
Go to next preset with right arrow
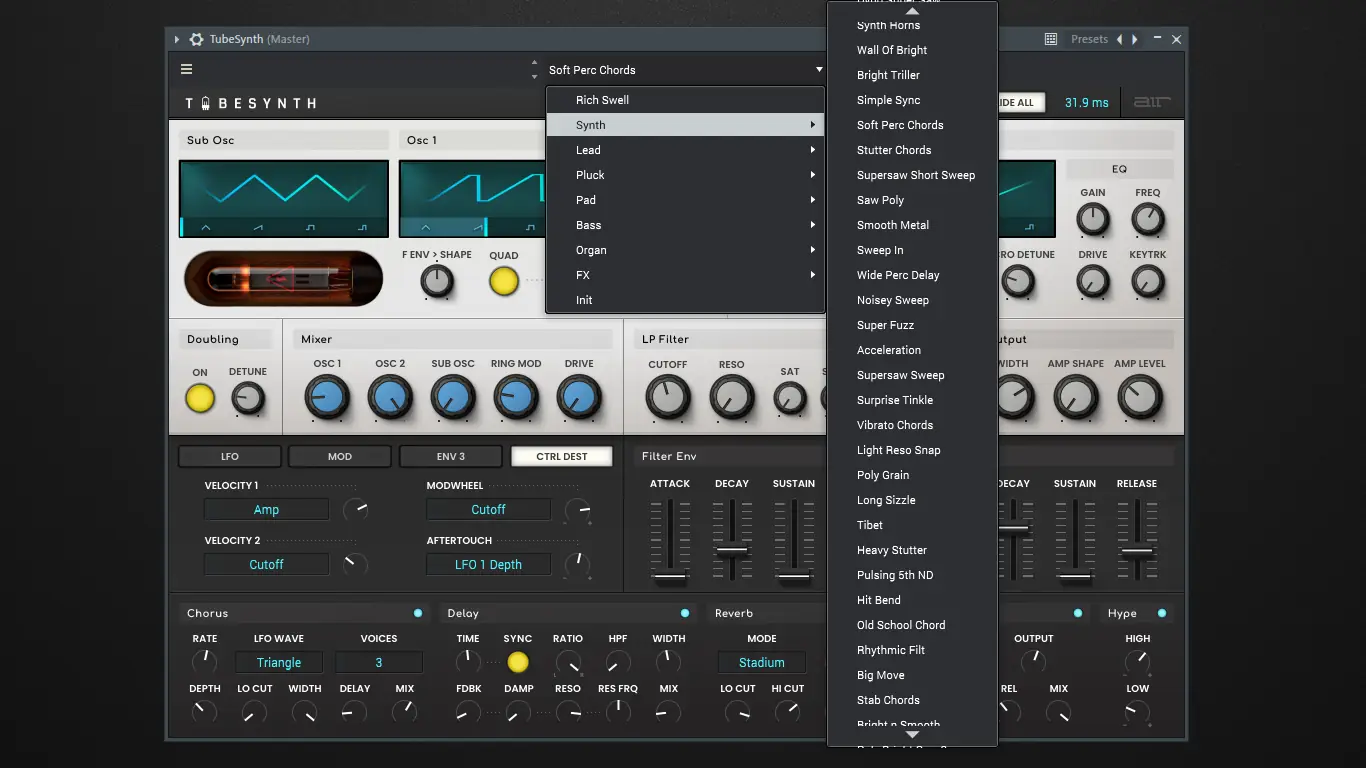pyautogui.click(x=1134, y=39)
